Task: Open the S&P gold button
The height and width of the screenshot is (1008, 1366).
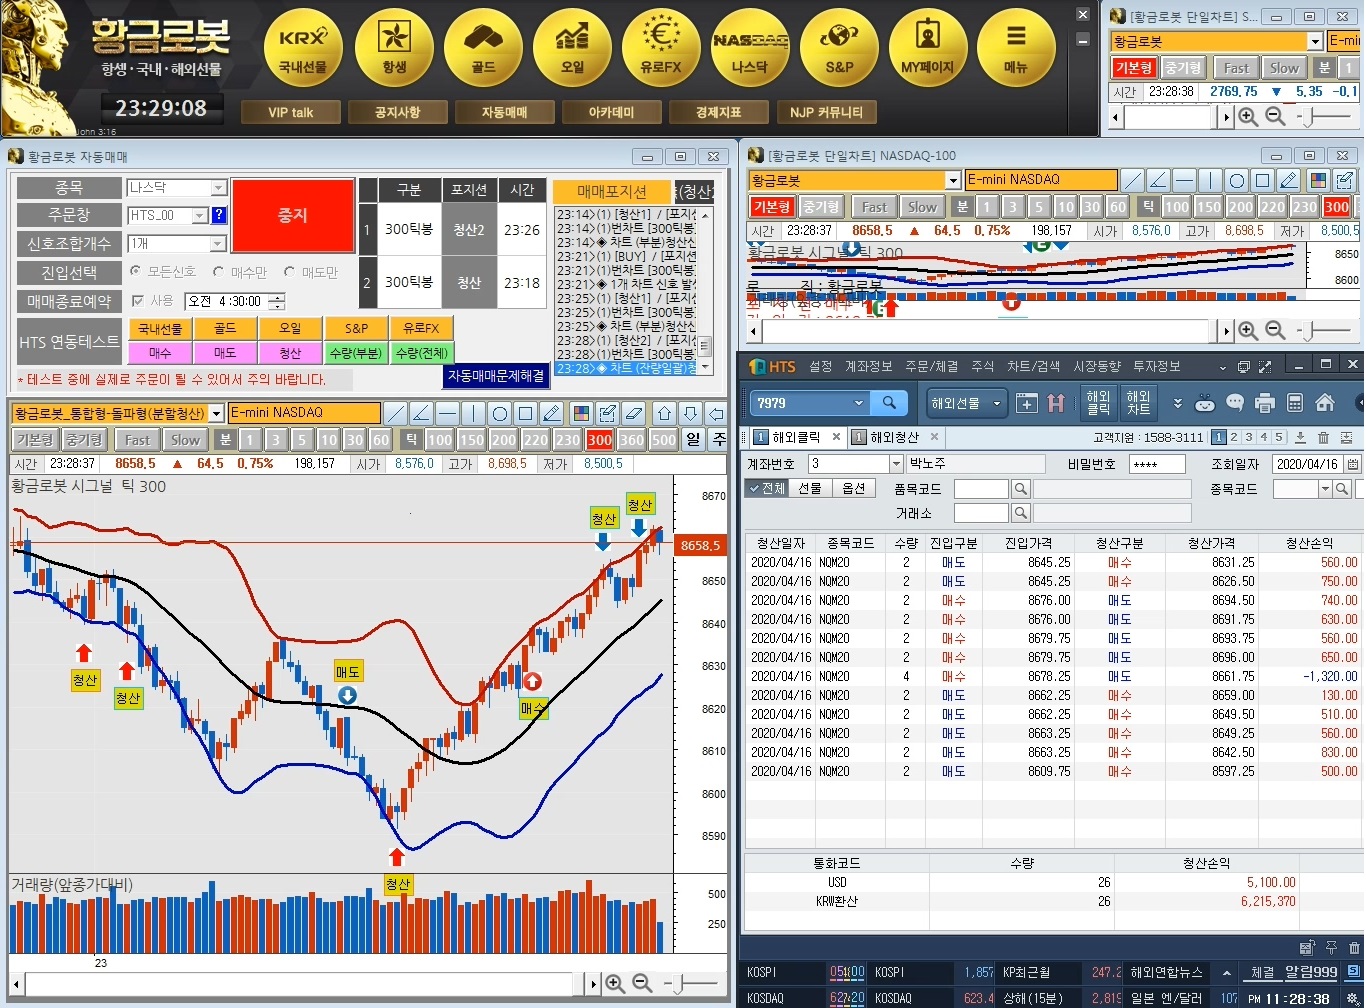Action: (839, 47)
